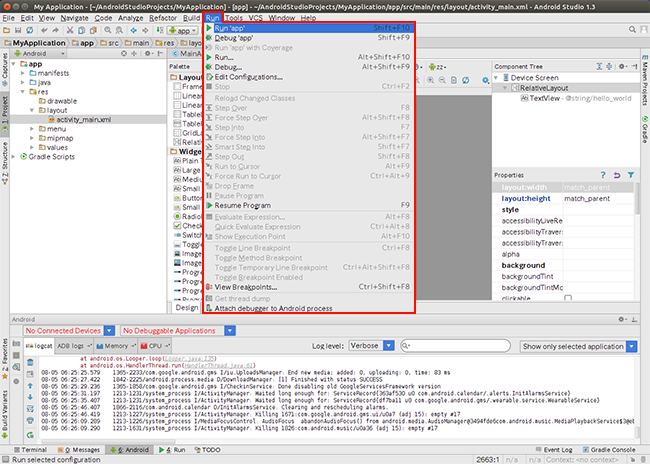Open the 0: Messages tool window
The height and width of the screenshot is (464, 650).
point(79,450)
